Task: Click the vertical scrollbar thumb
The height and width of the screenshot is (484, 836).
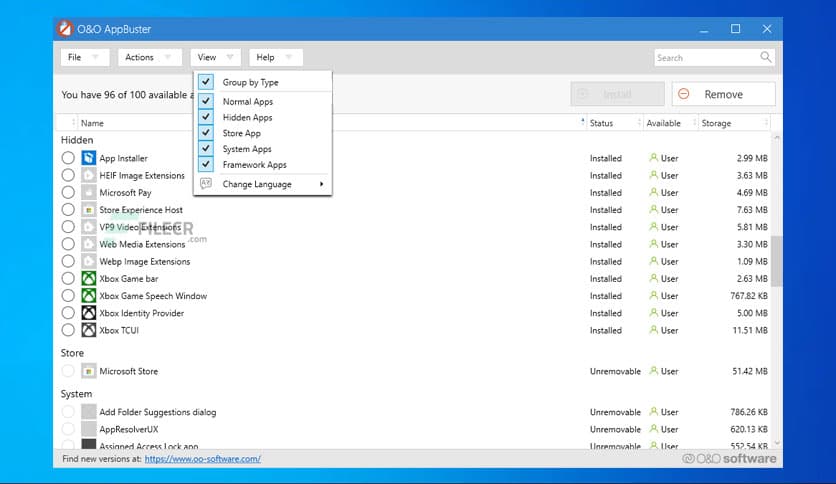Action: point(777,261)
